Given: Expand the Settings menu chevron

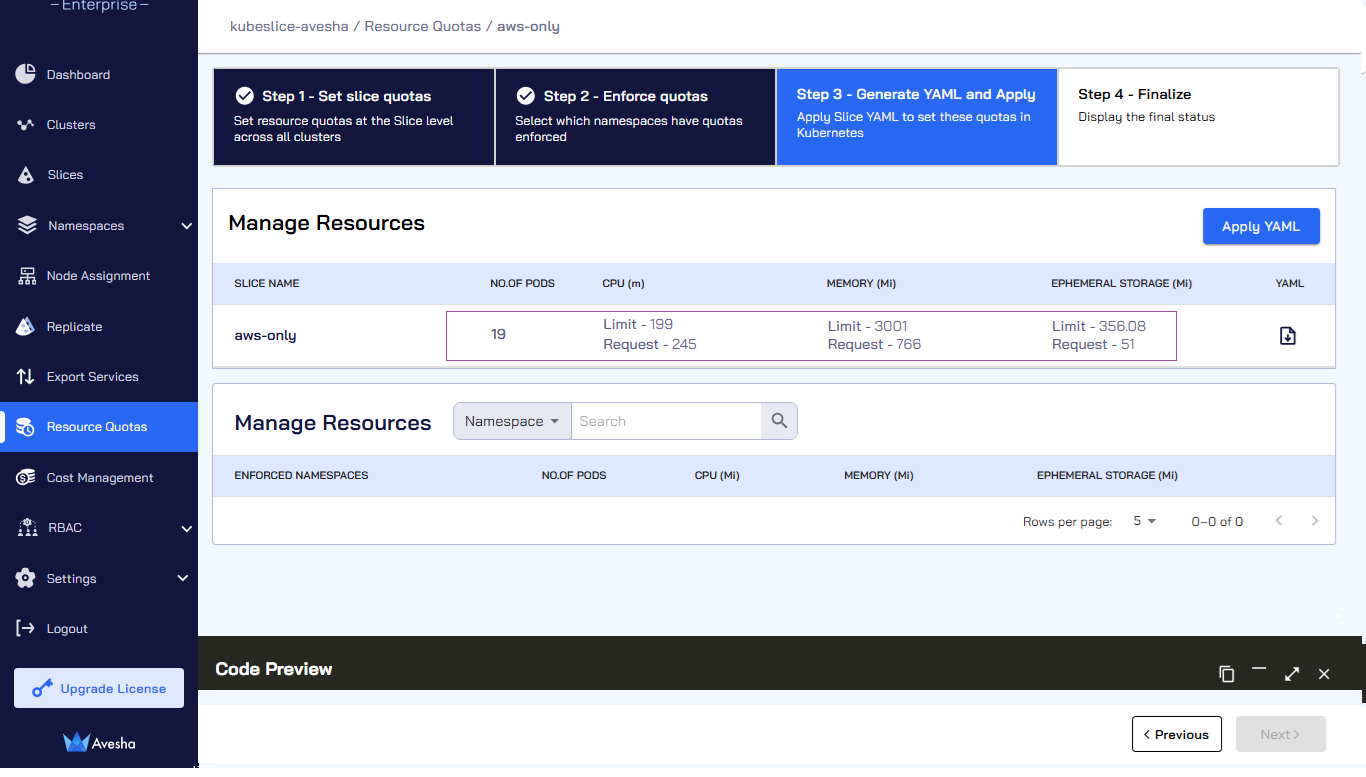Looking at the screenshot, I should point(183,578).
